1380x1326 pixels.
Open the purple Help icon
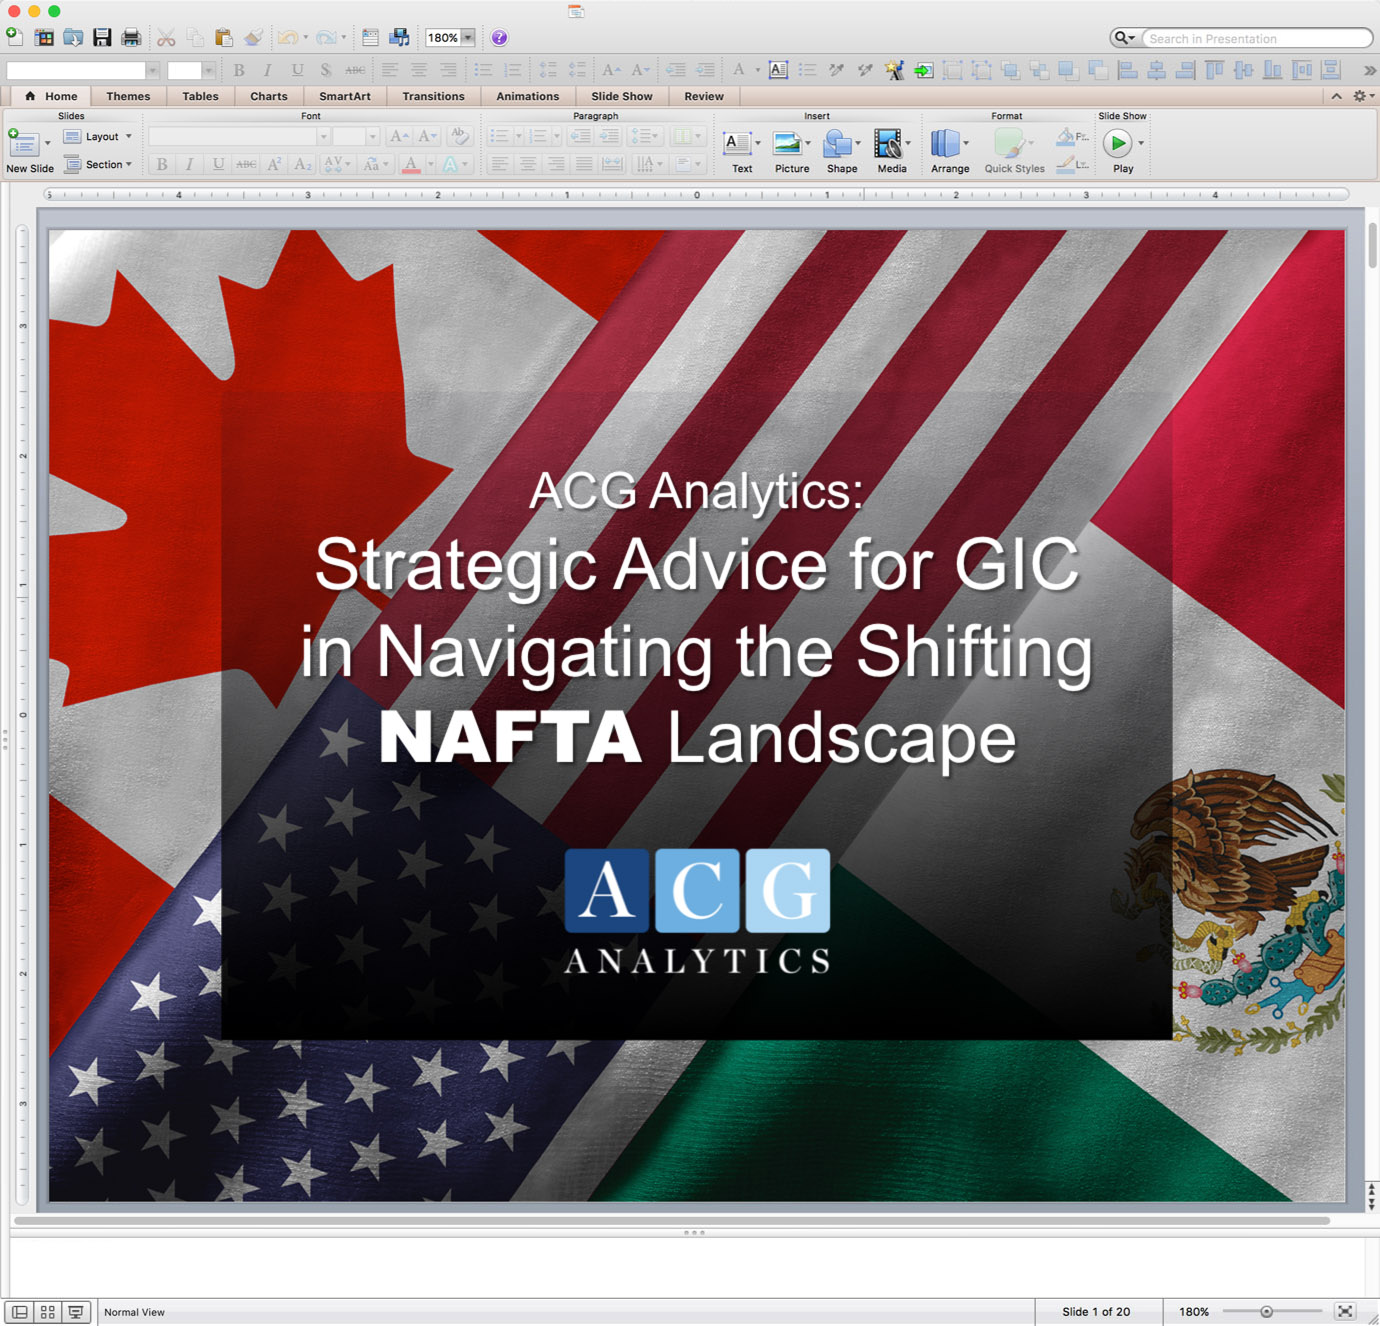tap(499, 38)
